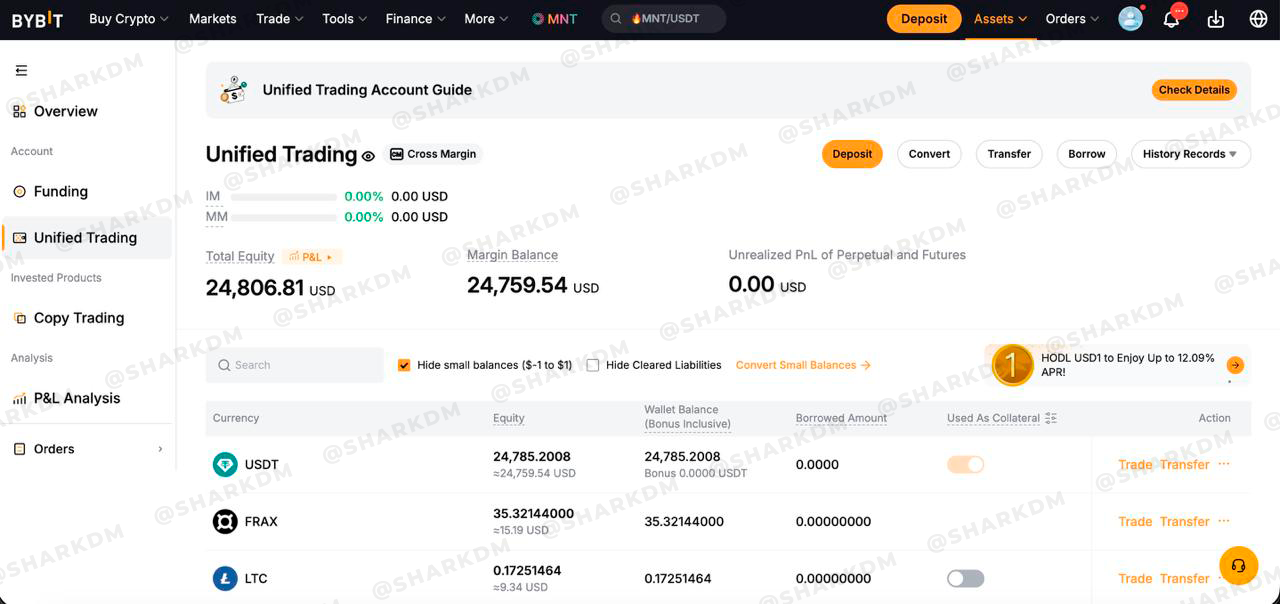Click the Borrowed Amount column header
The width and height of the screenshot is (1280, 604).
(841, 418)
